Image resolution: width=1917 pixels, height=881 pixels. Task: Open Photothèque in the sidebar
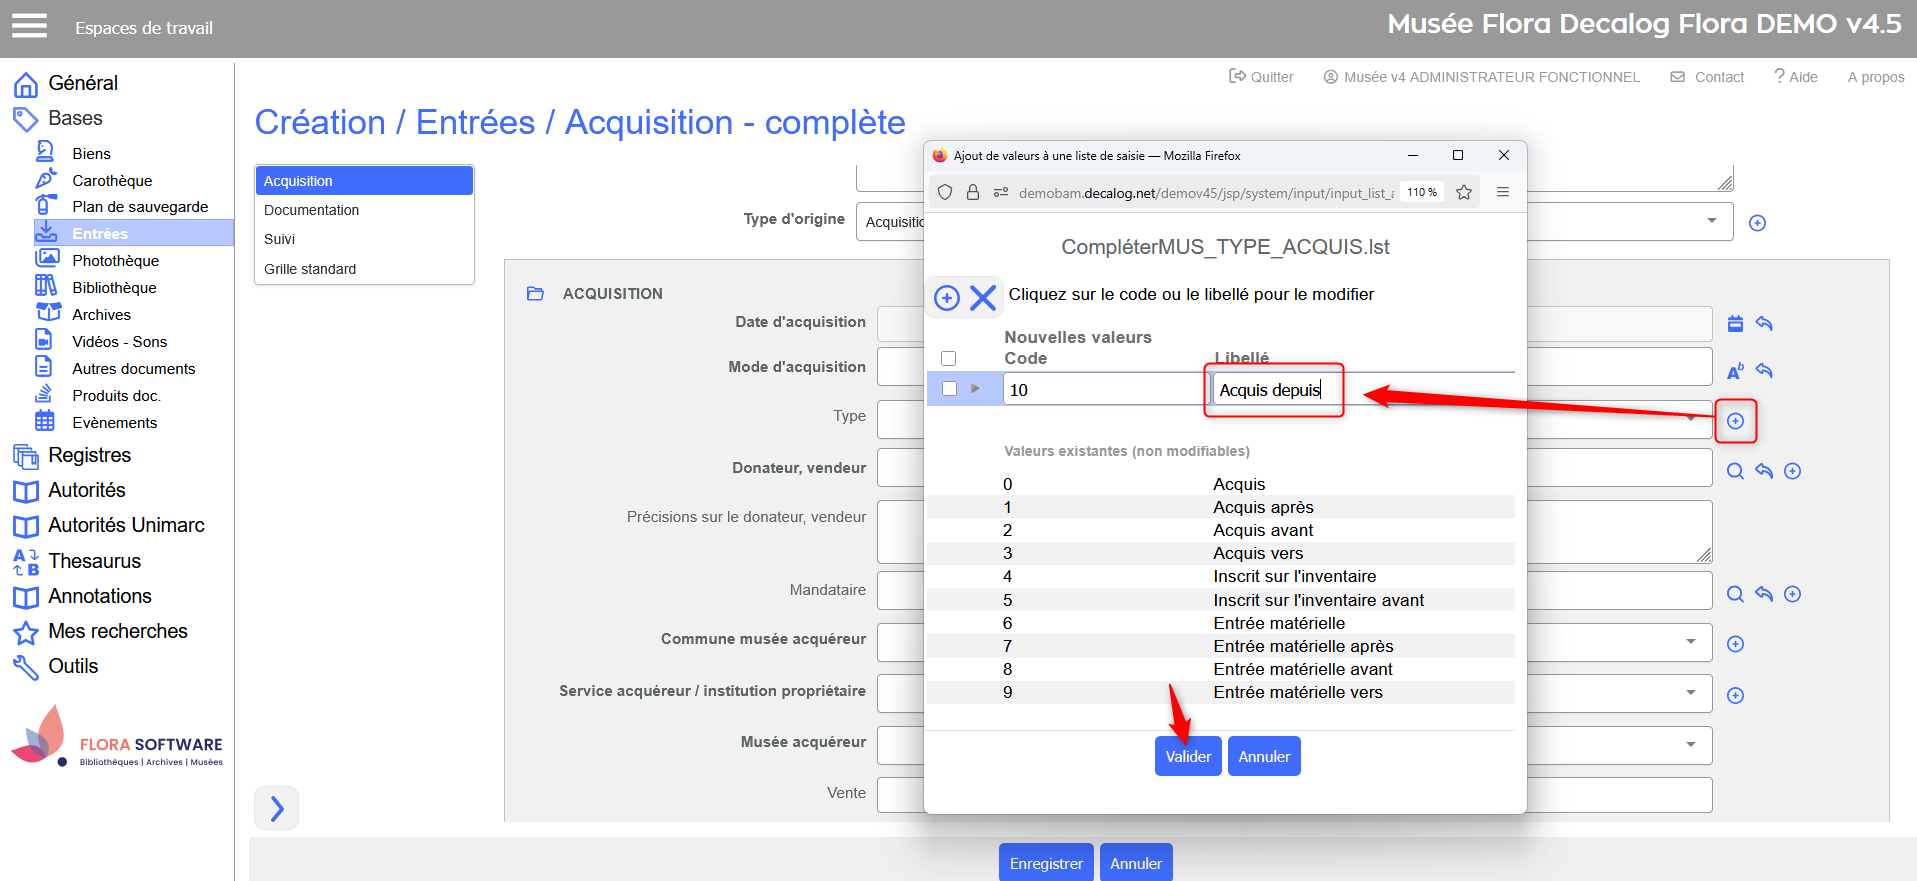click(x=115, y=260)
